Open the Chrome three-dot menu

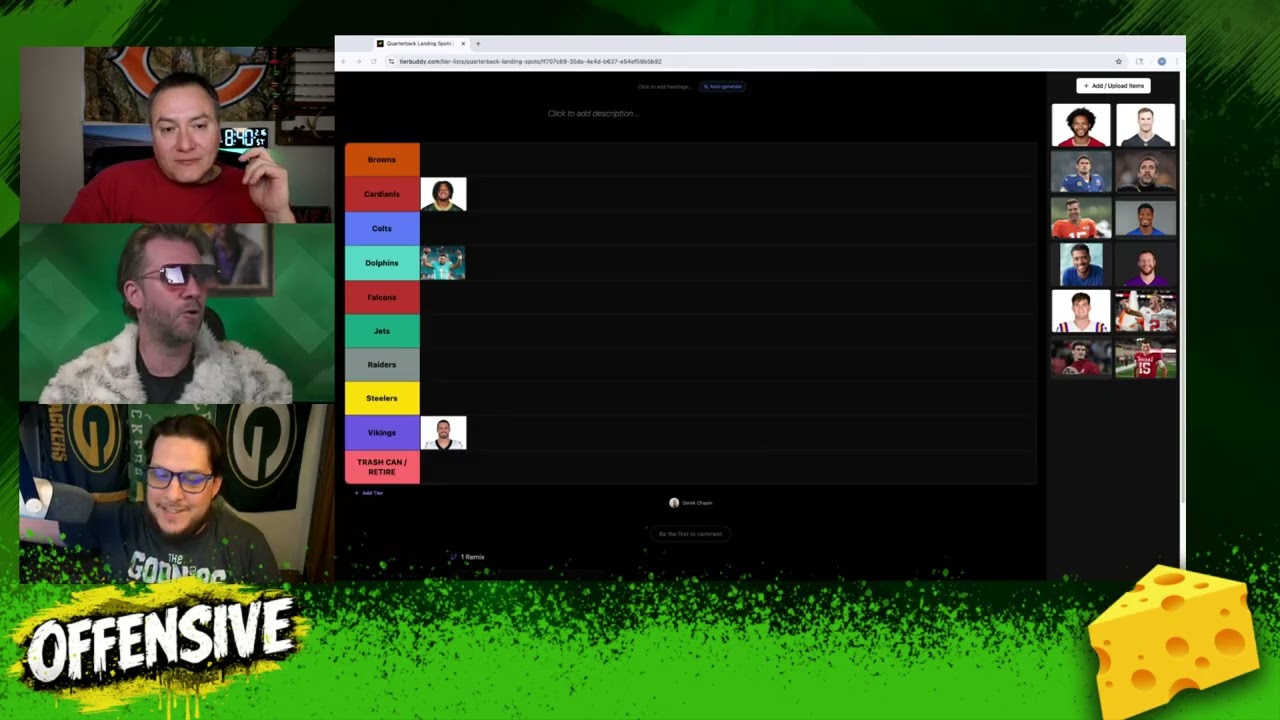pyautogui.click(x=1176, y=61)
